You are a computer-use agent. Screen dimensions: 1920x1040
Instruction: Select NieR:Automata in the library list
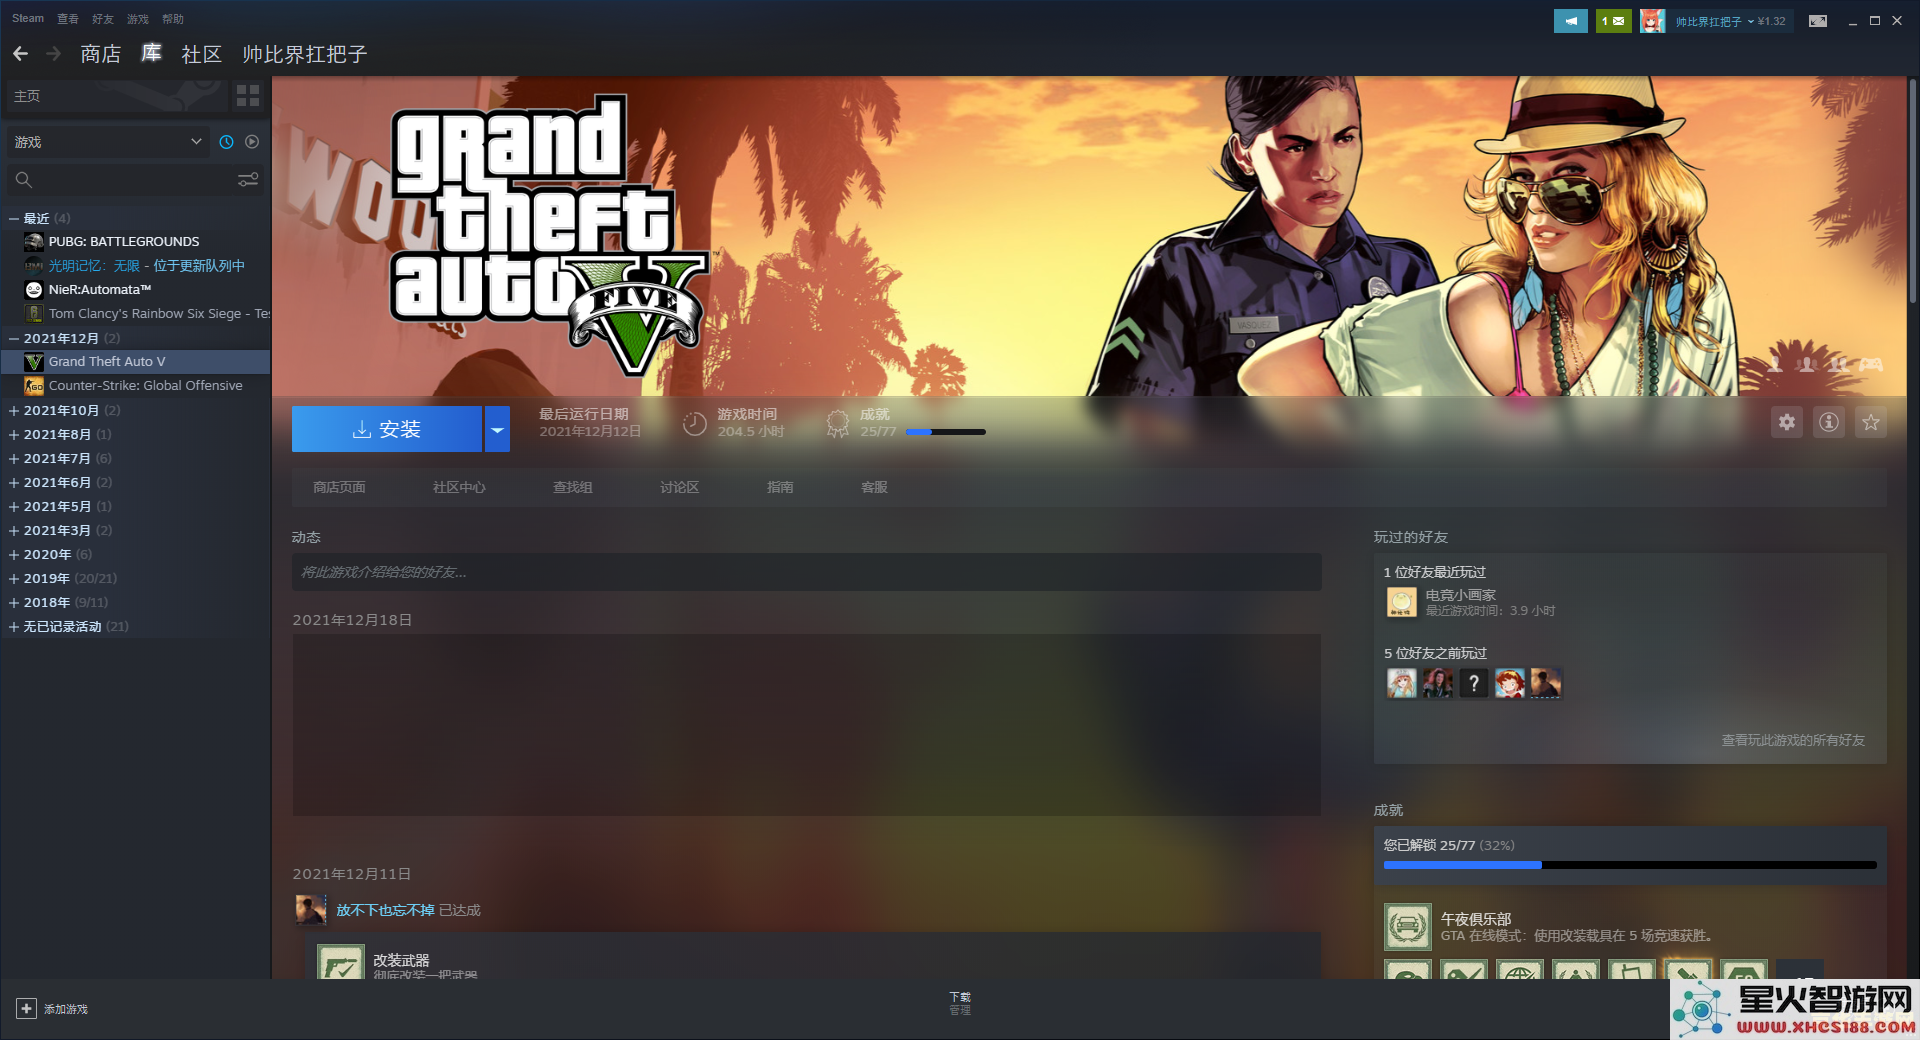[x=100, y=290]
